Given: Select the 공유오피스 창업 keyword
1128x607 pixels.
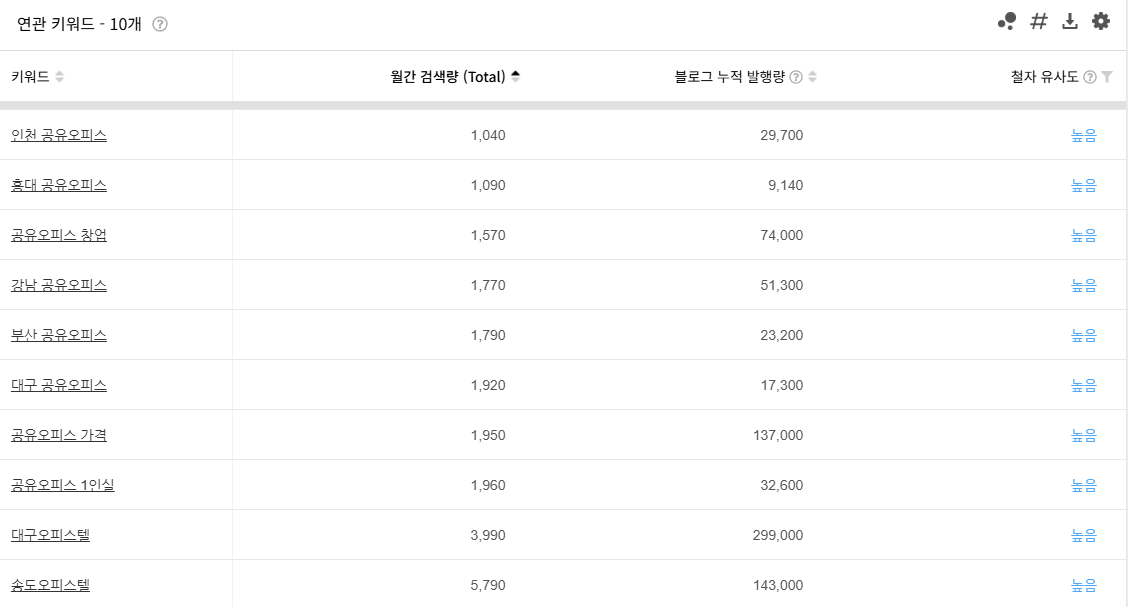Looking at the screenshot, I should point(59,235).
